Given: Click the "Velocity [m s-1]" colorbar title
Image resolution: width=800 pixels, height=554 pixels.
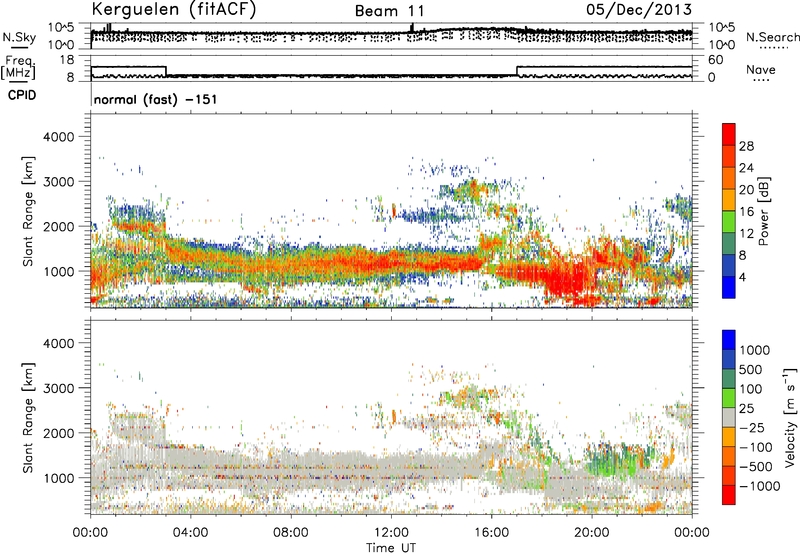Looking at the screenshot, I should coord(790,418).
